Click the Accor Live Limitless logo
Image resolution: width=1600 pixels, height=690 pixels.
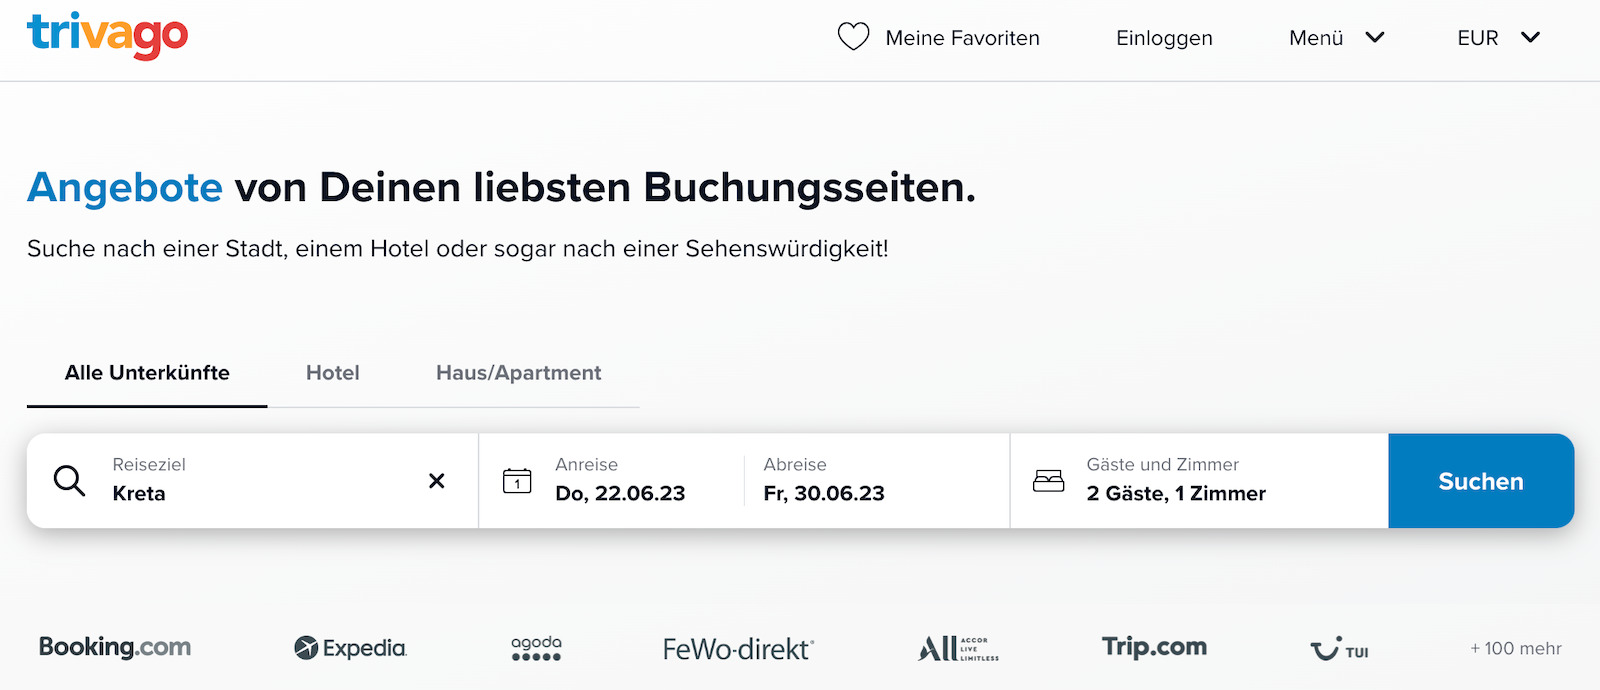click(956, 648)
